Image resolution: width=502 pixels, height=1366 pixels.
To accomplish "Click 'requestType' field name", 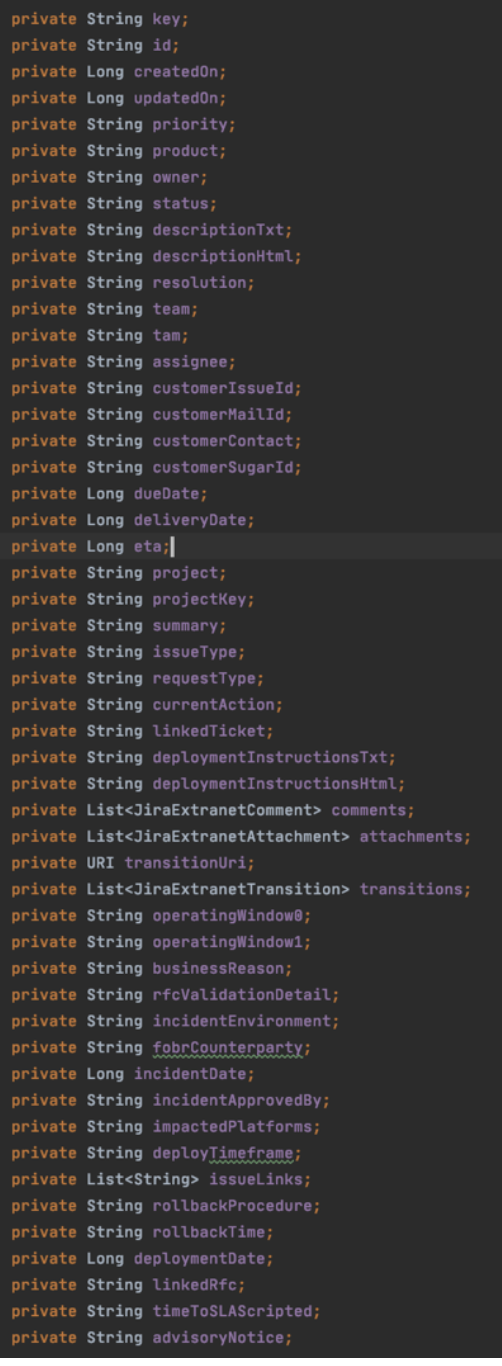I will click(203, 677).
